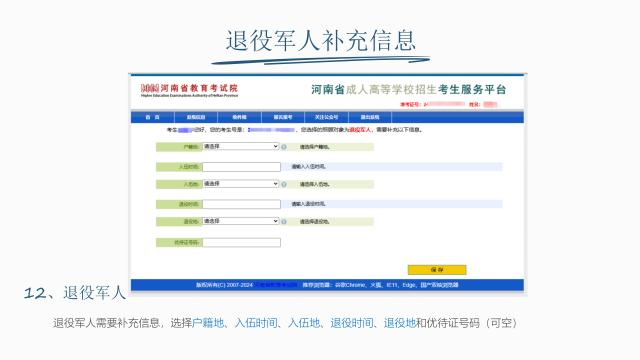Expand the 入伍地 请选择 dropdown
The height and width of the screenshot is (360, 640).
[x=241, y=184]
